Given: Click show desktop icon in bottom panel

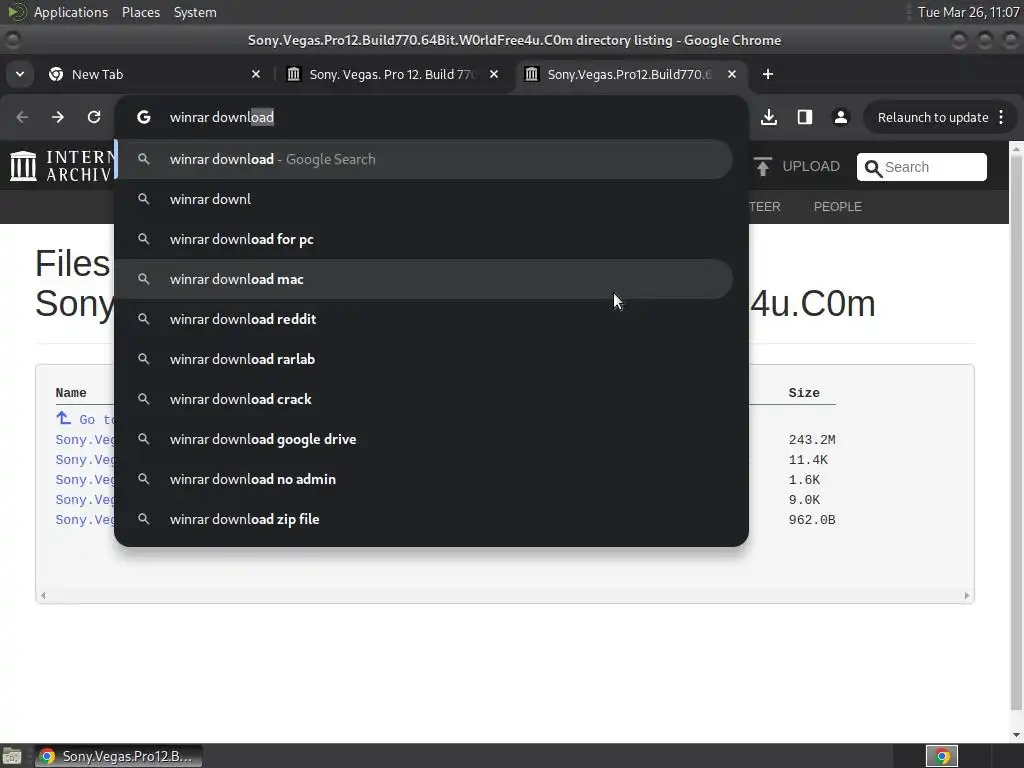Looking at the screenshot, I should [12, 756].
